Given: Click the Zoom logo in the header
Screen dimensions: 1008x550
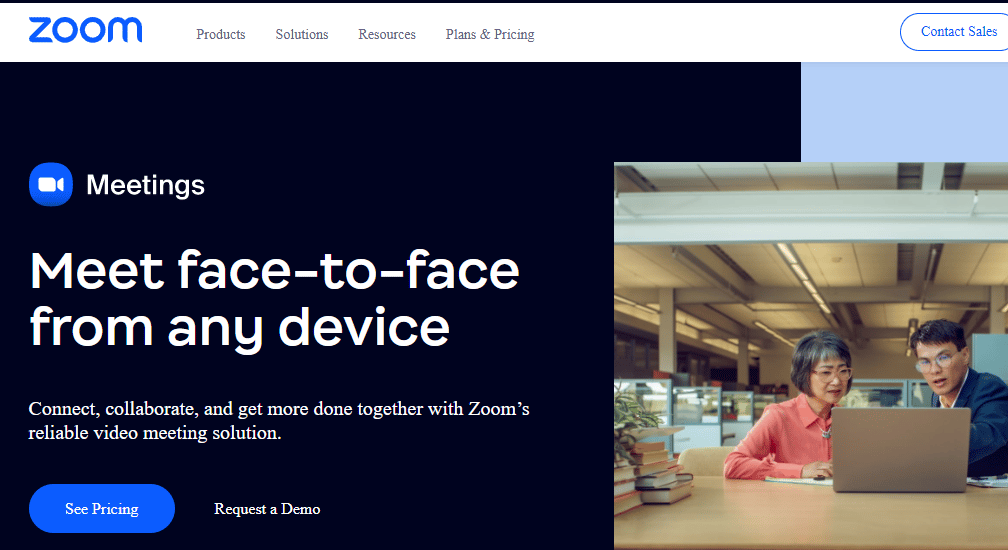Looking at the screenshot, I should [86, 30].
